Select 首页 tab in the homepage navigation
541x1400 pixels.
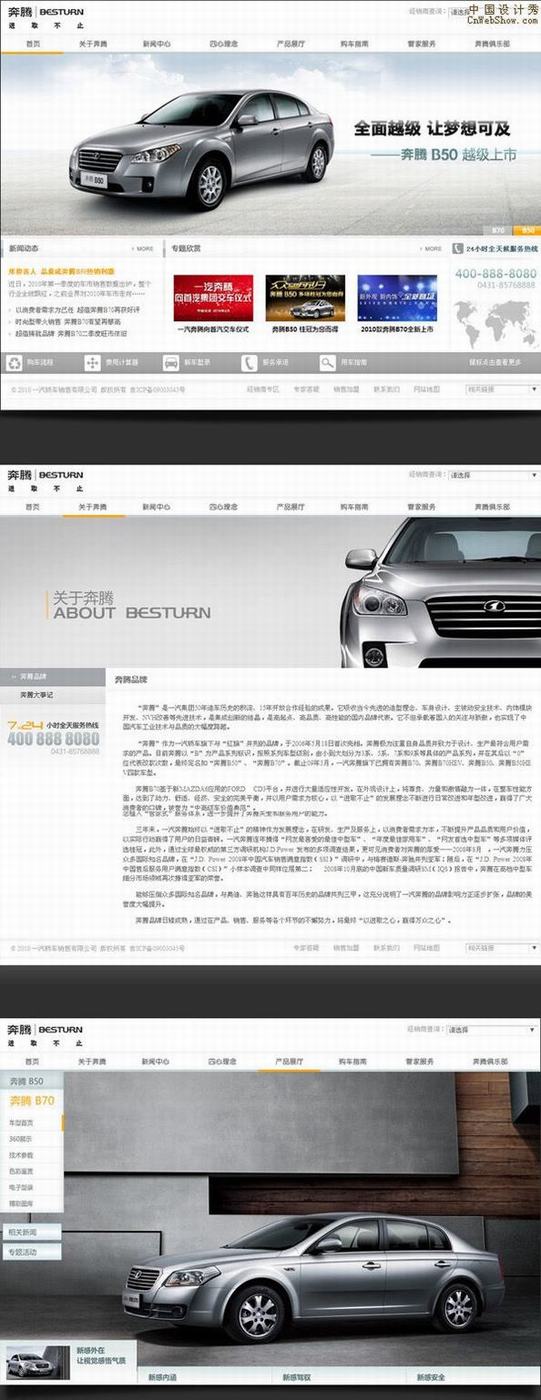(x=33, y=45)
